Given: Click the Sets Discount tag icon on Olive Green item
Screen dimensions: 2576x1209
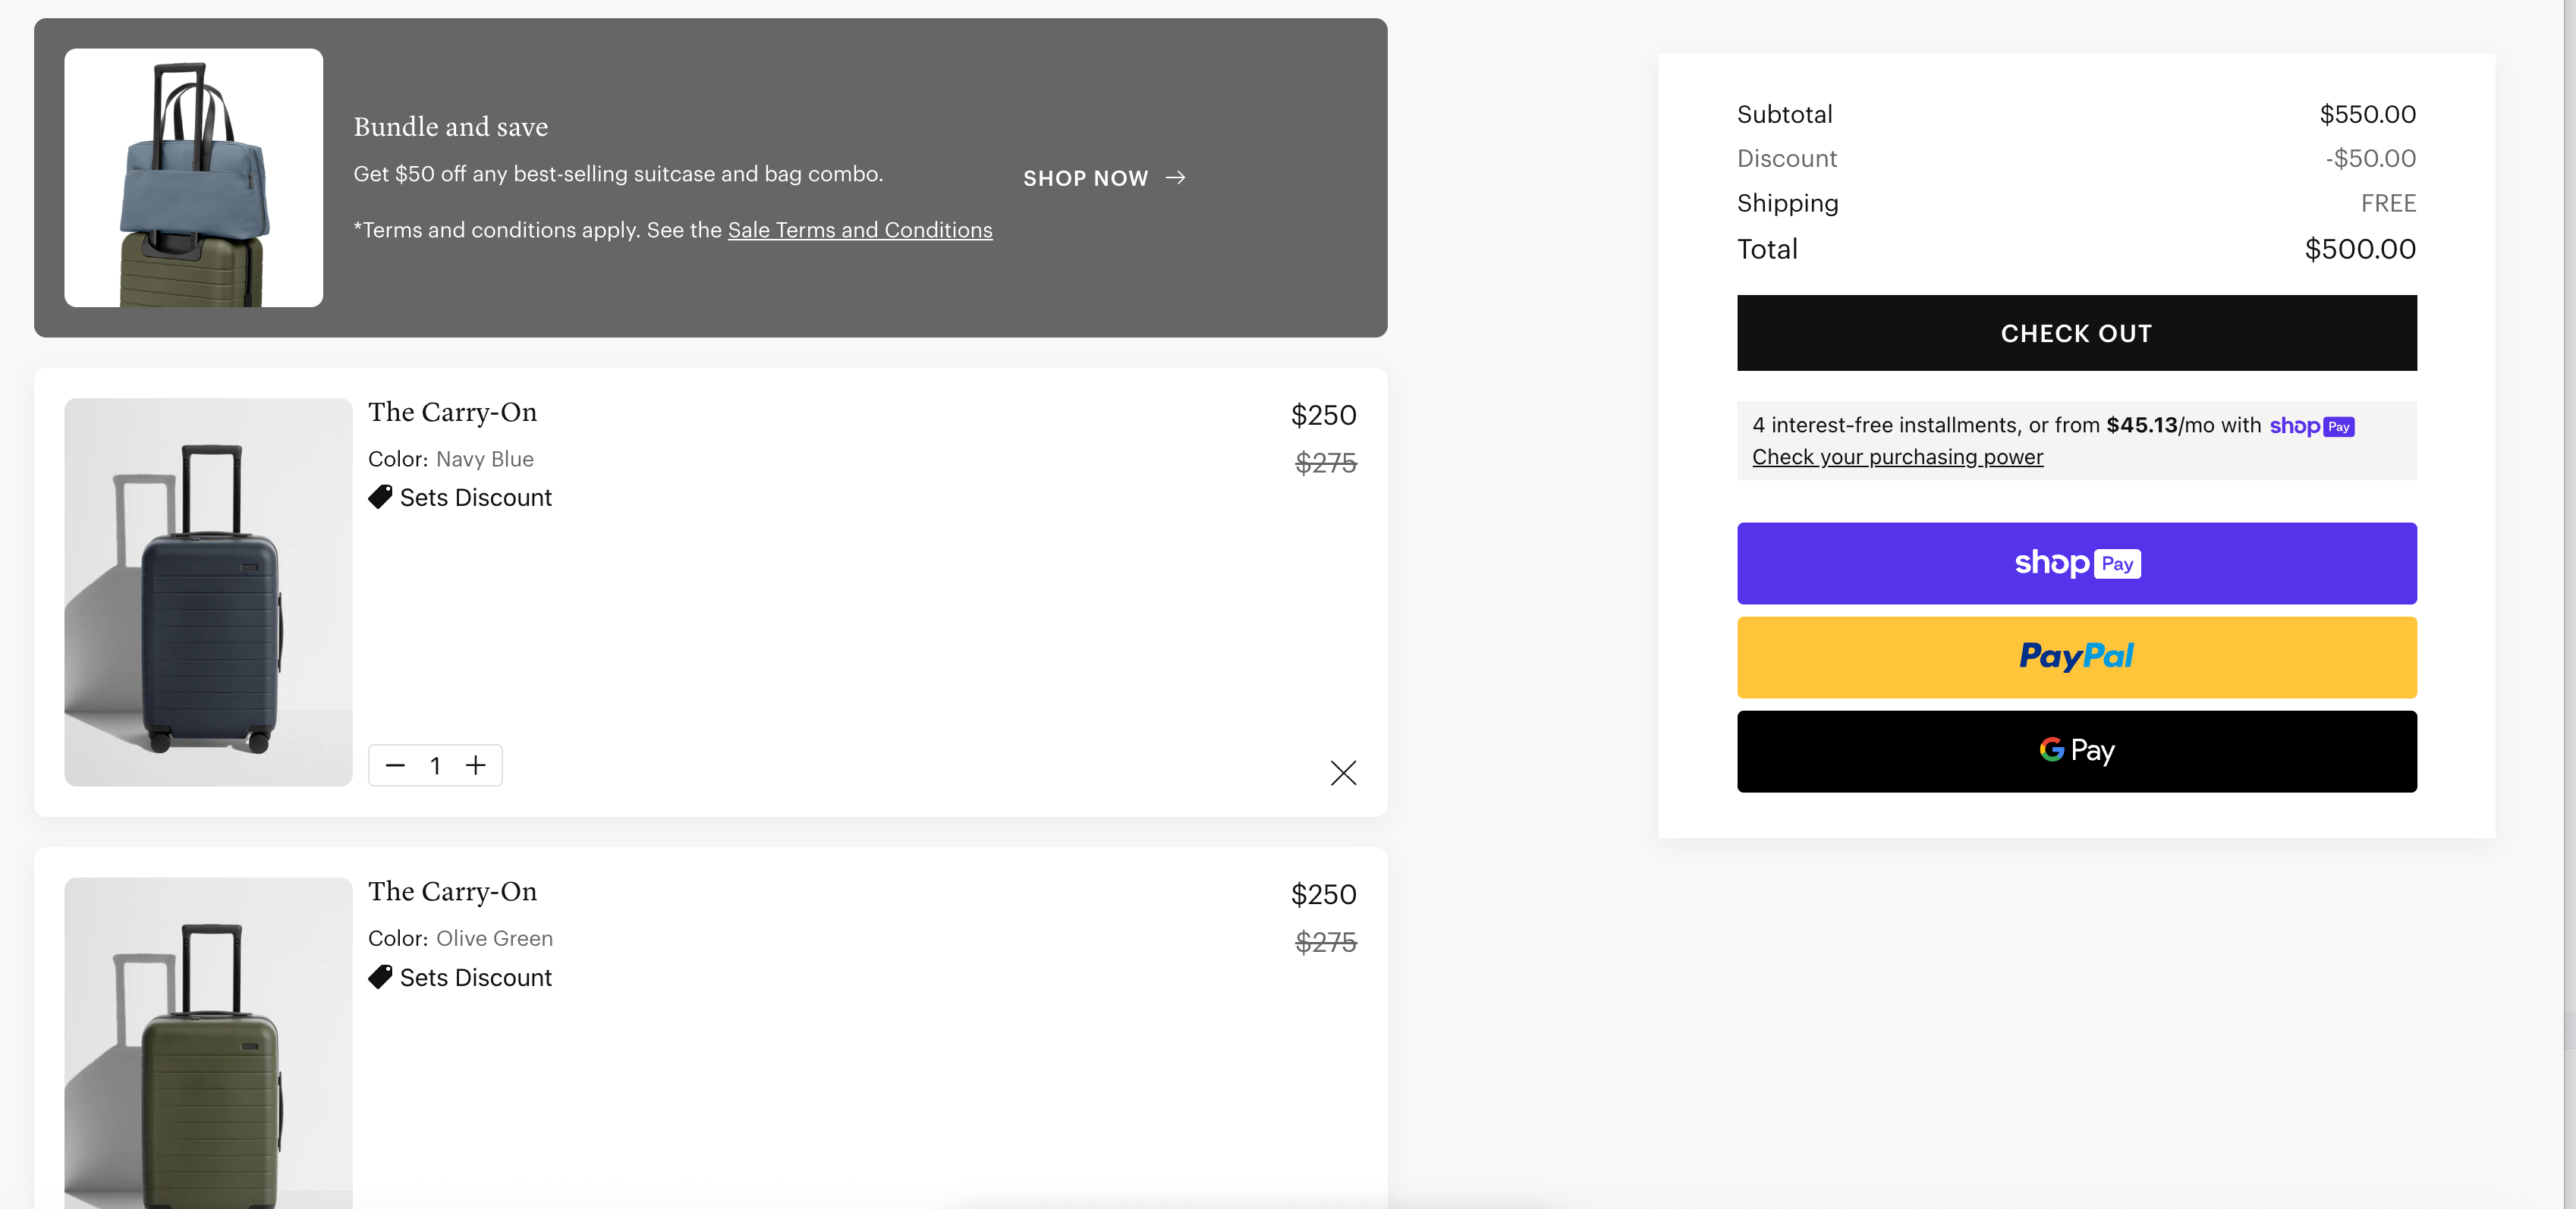Looking at the screenshot, I should click(x=380, y=977).
